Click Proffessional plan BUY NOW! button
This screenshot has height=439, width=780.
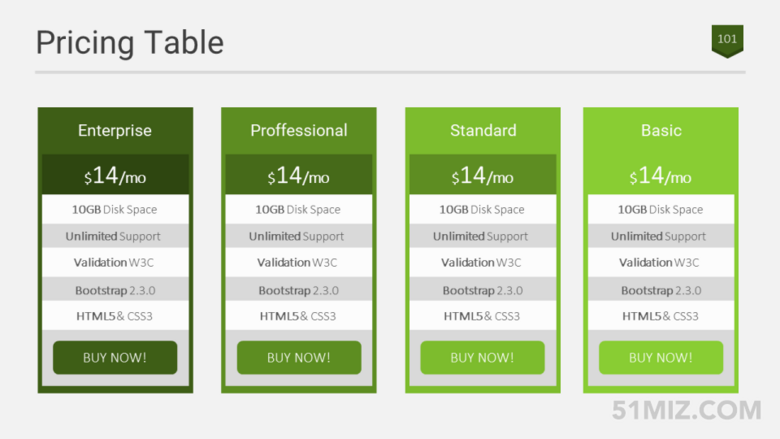[x=299, y=357]
